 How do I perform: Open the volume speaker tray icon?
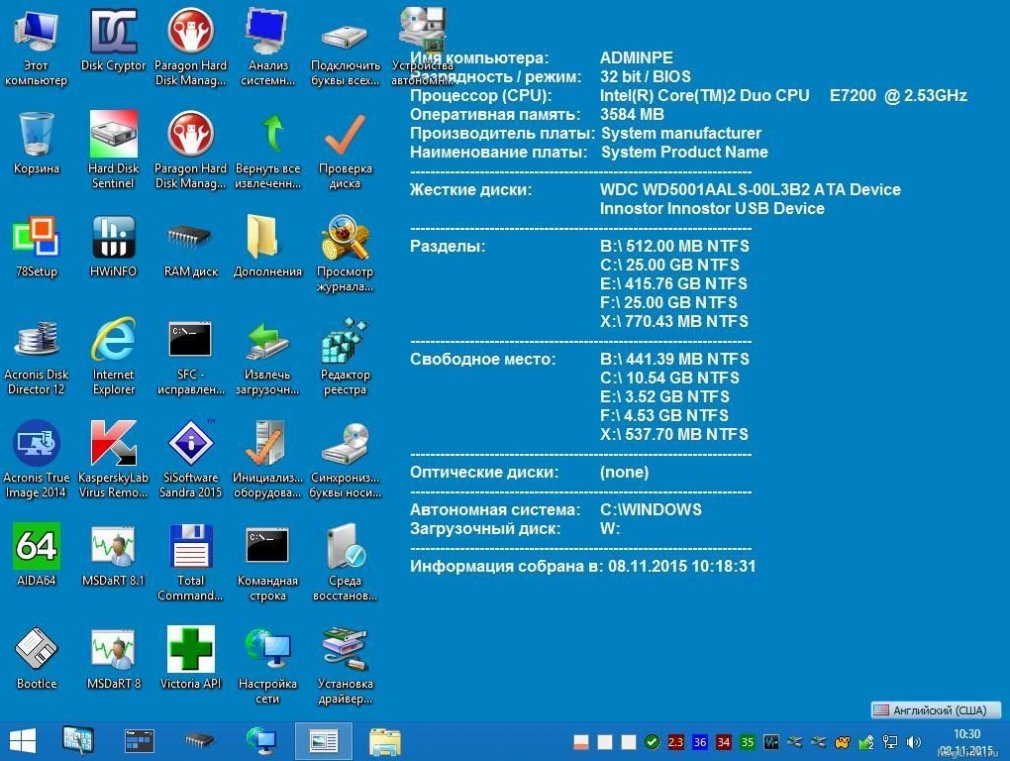(913, 742)
